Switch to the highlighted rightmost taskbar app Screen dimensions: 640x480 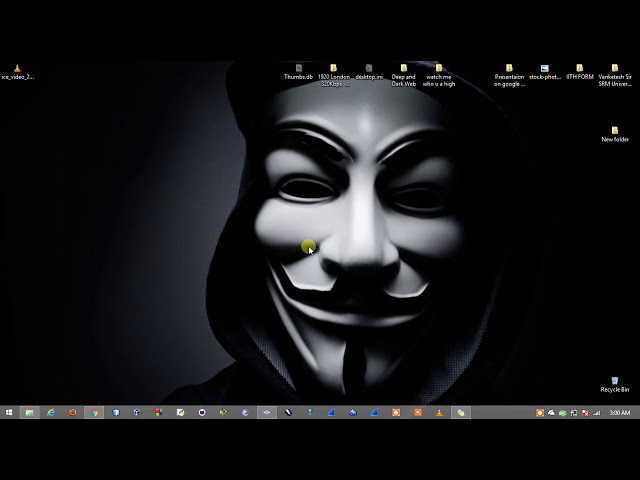point(461,413)
